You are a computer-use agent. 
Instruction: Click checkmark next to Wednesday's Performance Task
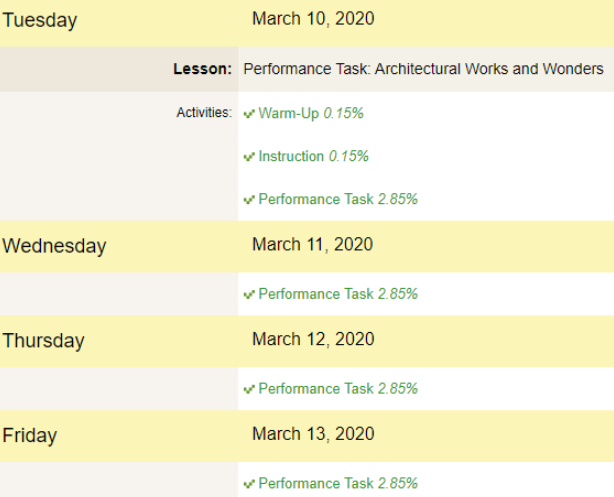[x=249, y=295]
